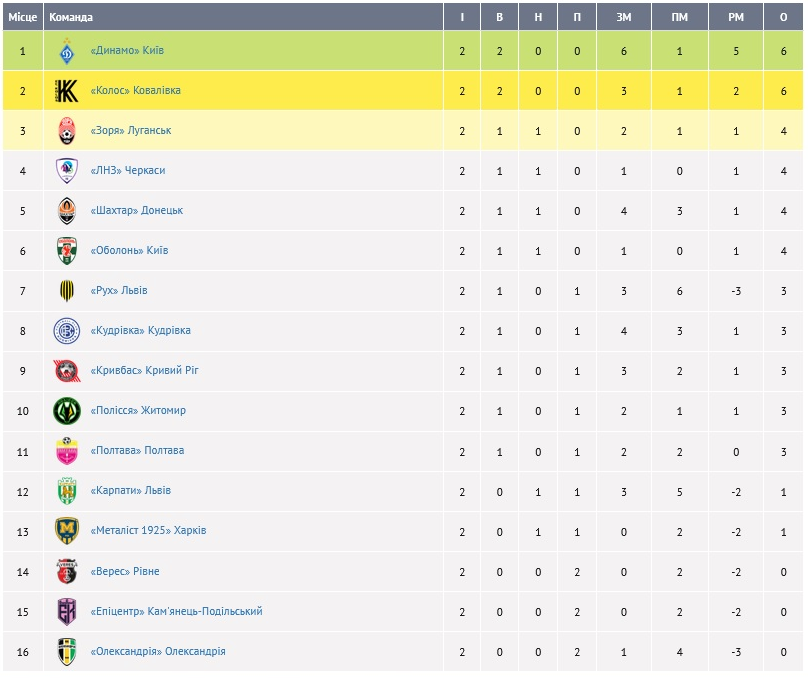Click the «О» points column header
Viewport: 808px width, 678px height.
point(783,17)
